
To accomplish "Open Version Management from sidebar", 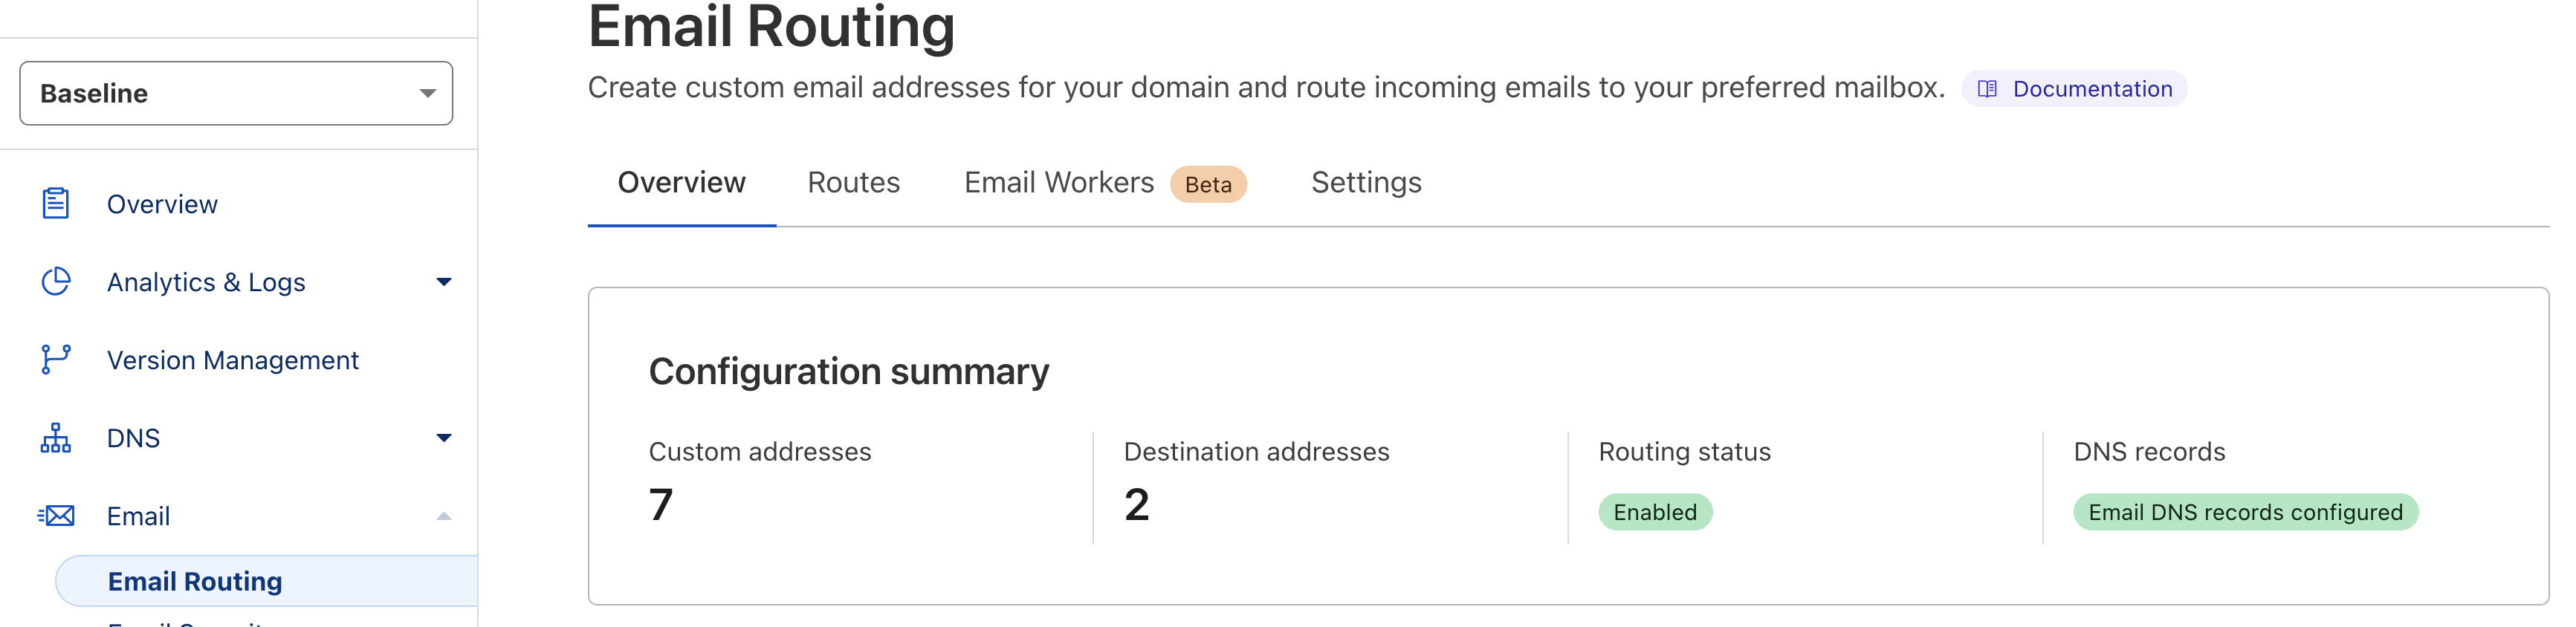I will pyautogui.click(x=233, y=359).
